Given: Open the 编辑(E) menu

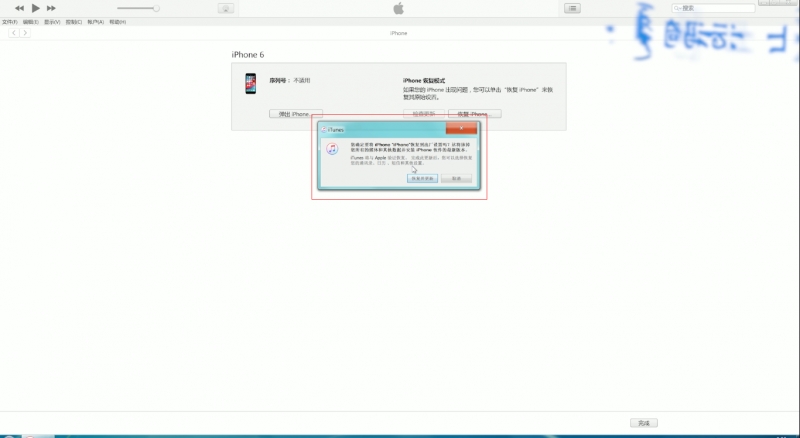Looking at the screenshot, I should coord(31,22).
